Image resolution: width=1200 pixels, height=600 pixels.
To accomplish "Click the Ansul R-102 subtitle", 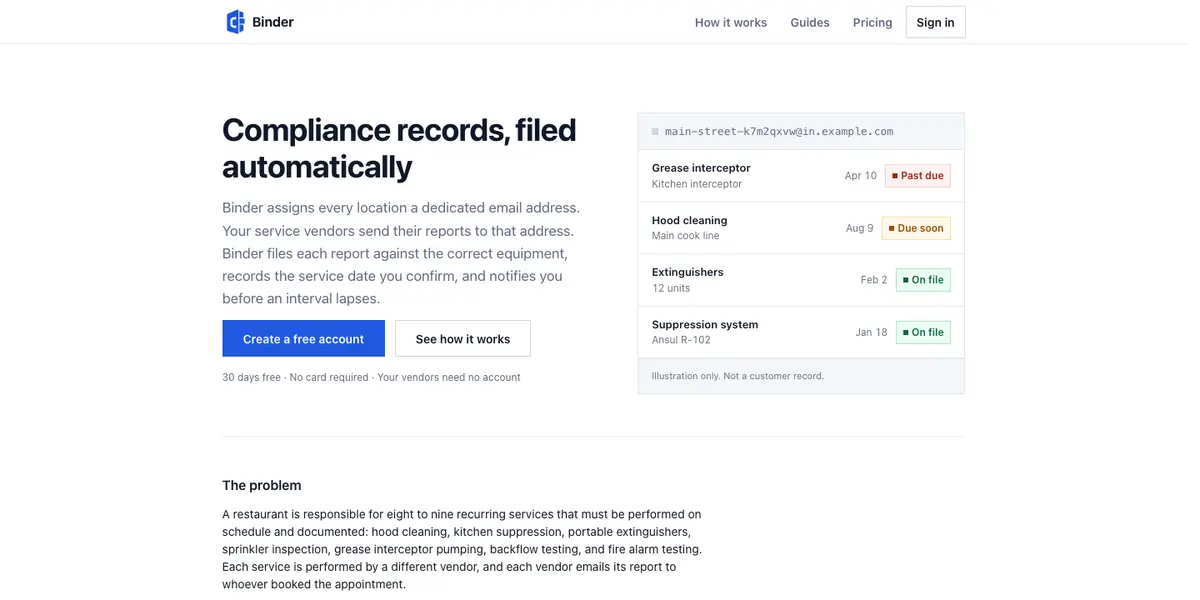I will [681, 340].
